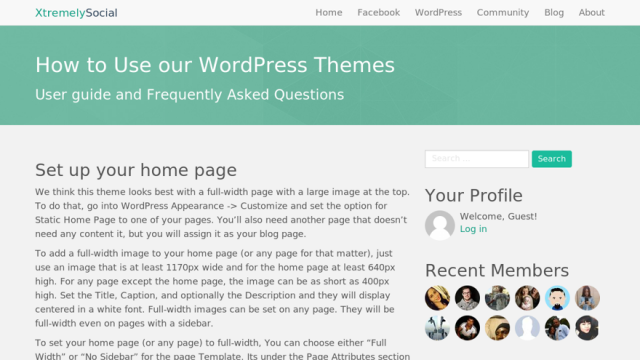Select first avatar in second members row
640x360 pixels.
click(437, 328)
